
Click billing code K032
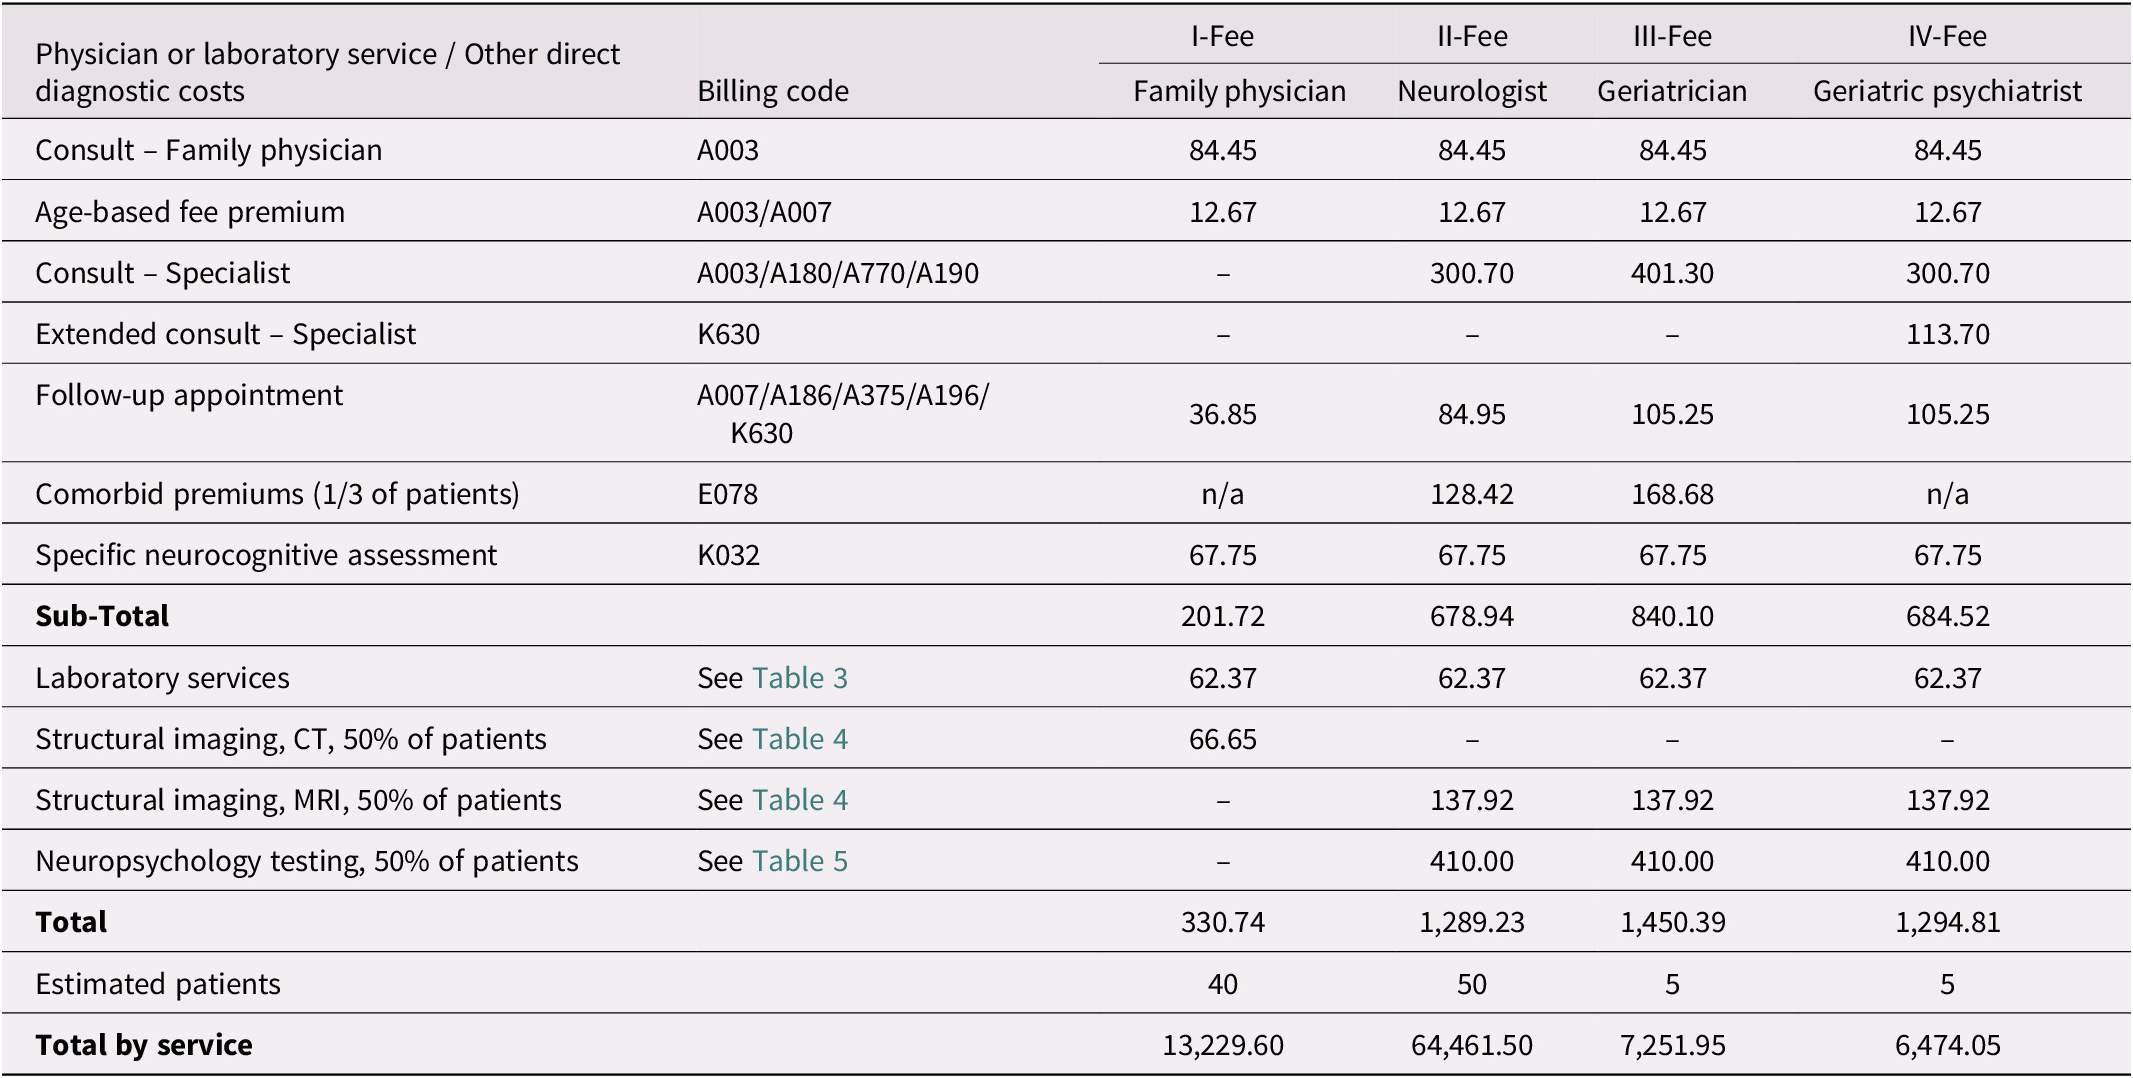(x=728, y=555)
